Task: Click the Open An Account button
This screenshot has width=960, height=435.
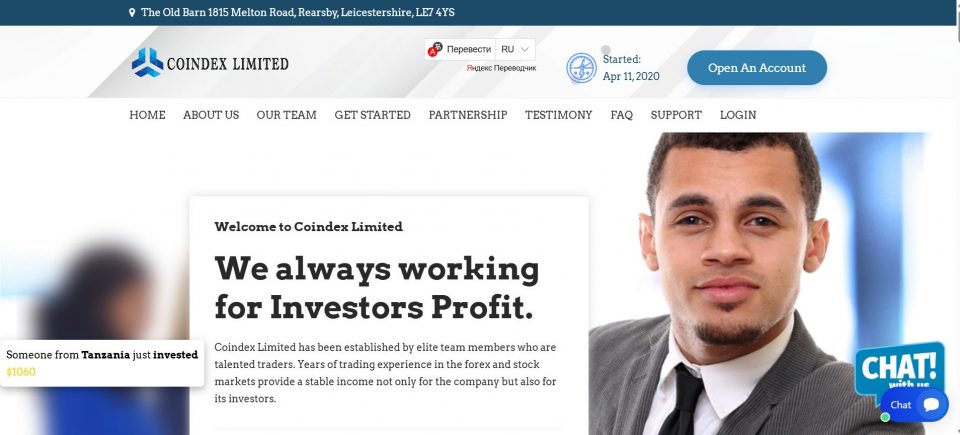Action: (x=756, y=68)
